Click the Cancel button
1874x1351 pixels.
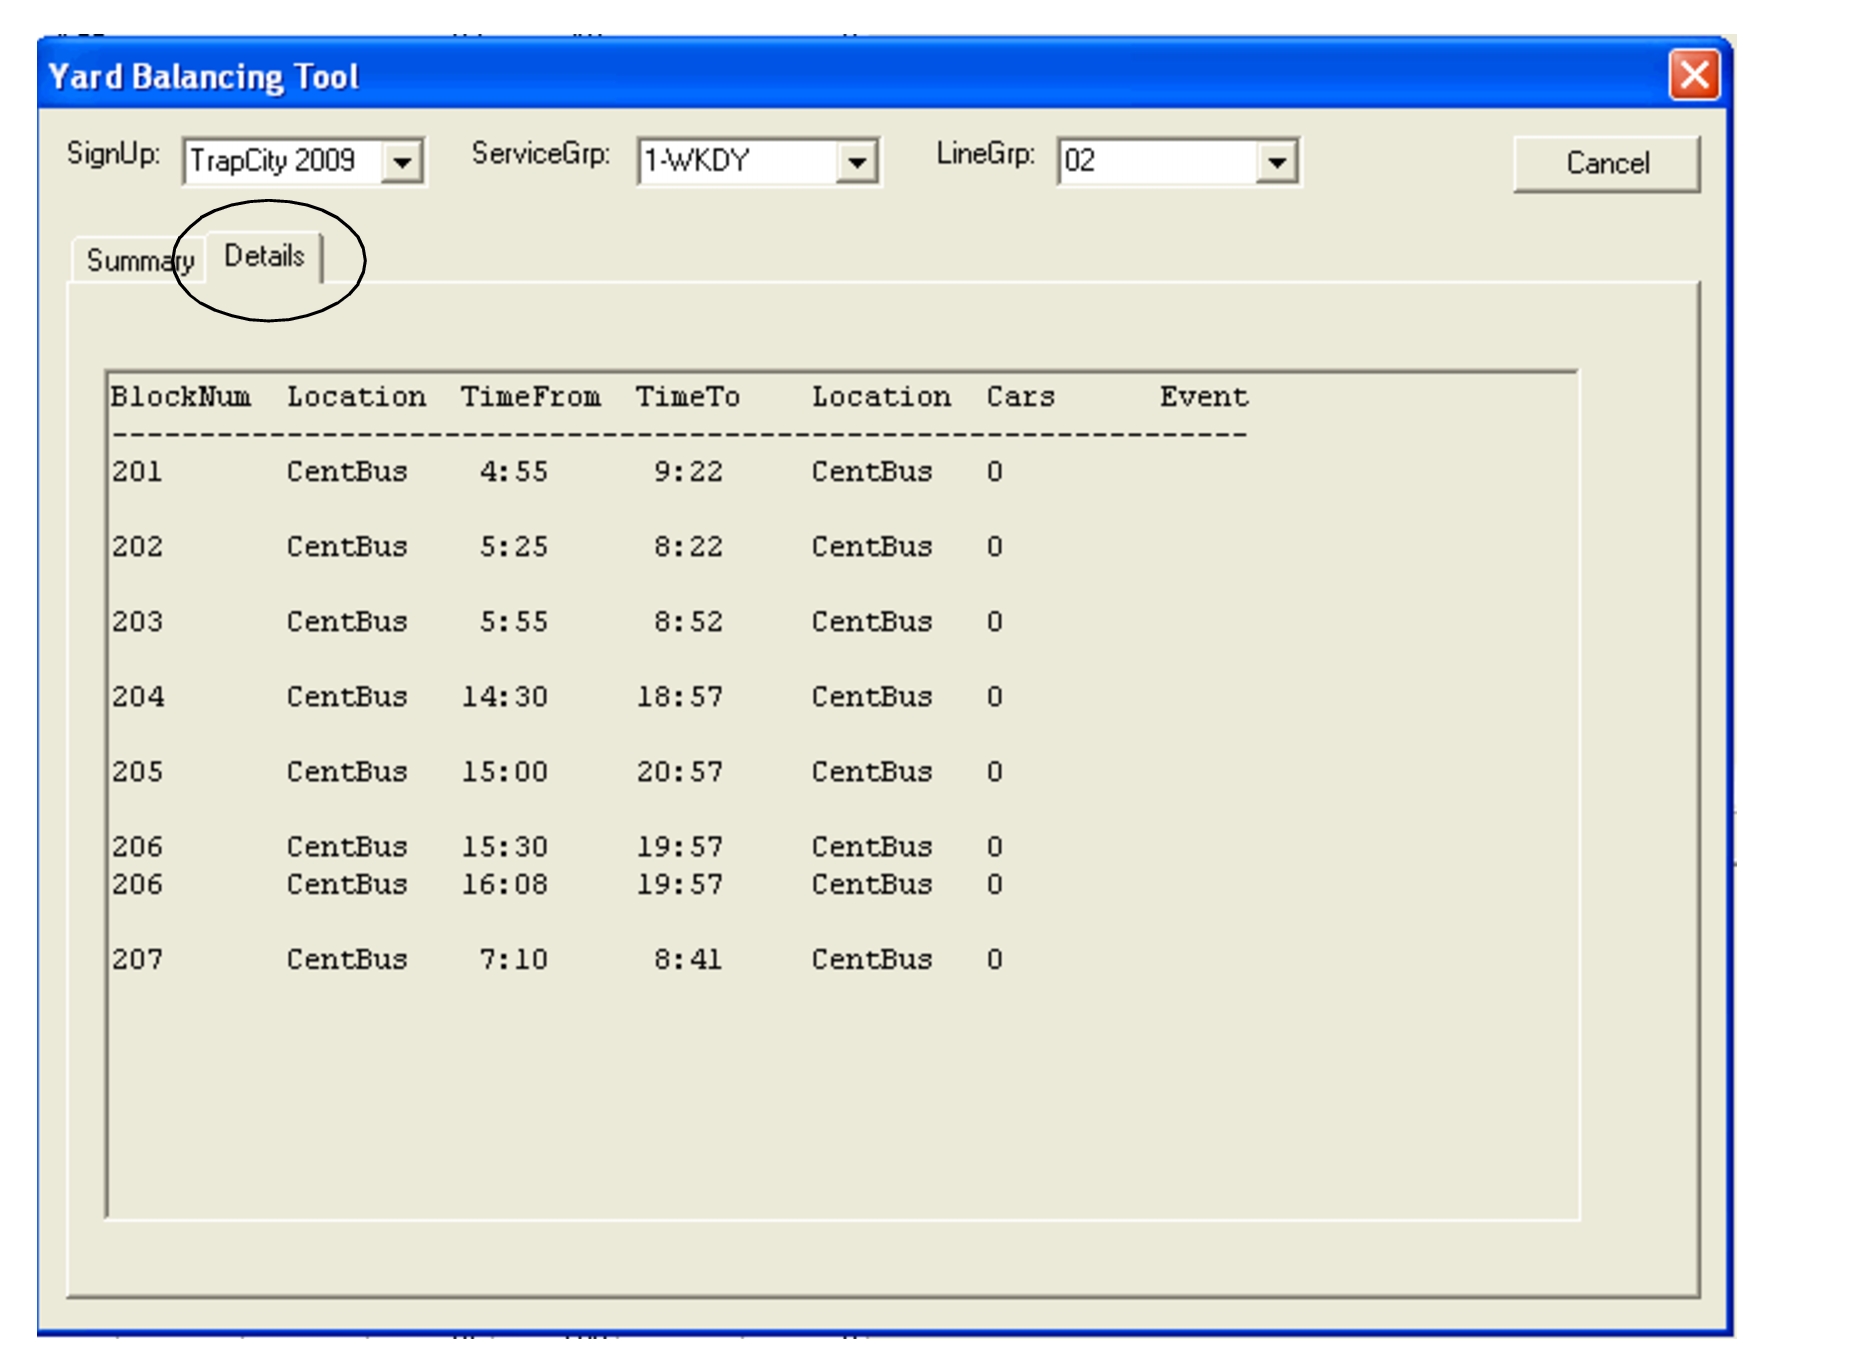click(1607, 162)
